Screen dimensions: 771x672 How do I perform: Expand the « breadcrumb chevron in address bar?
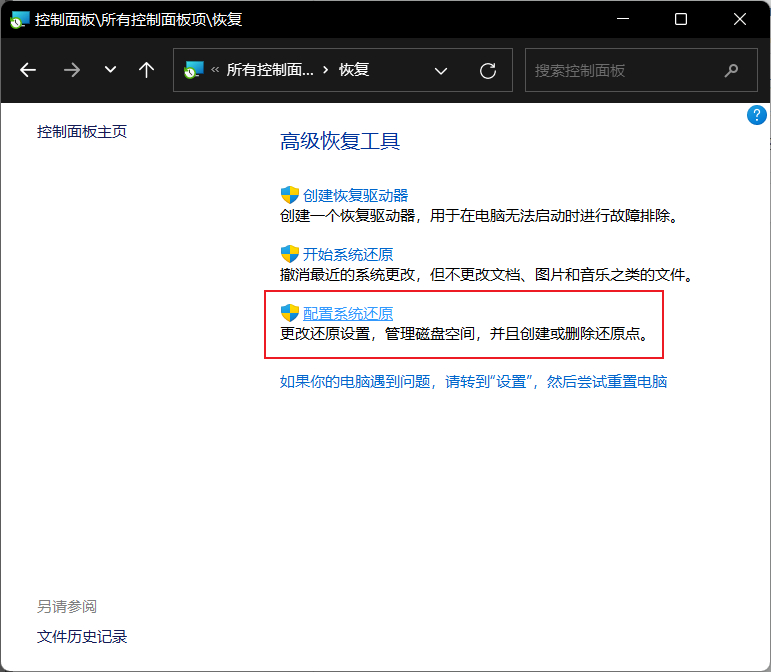pos(215,70)
